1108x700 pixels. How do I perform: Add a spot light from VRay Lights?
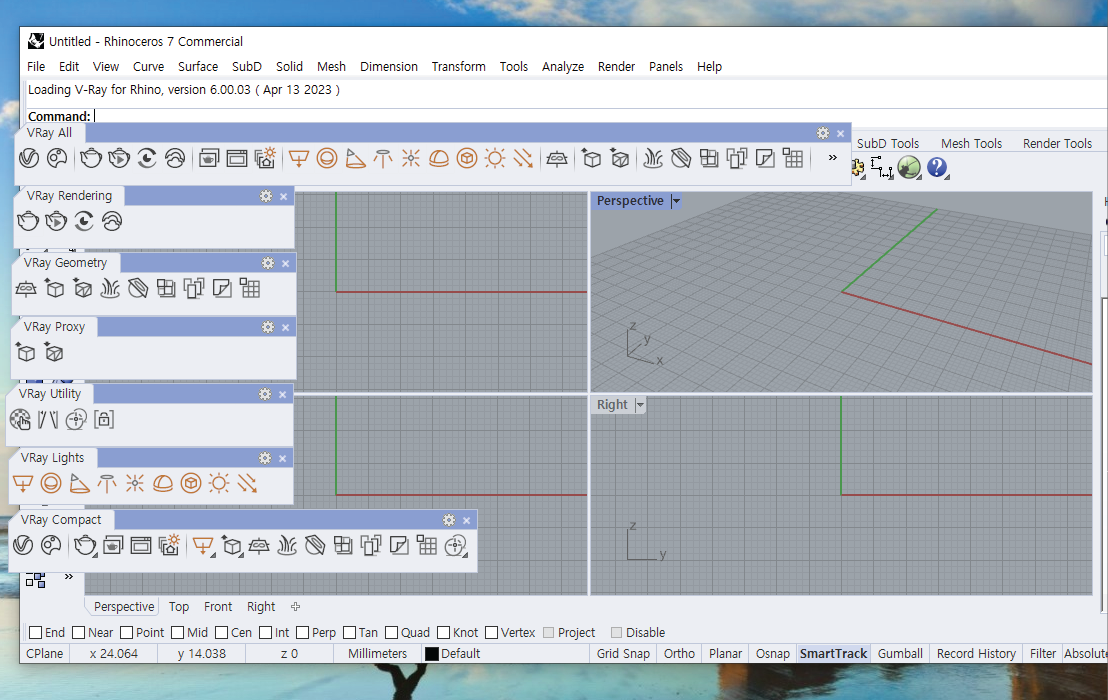(x=79, y=483)
